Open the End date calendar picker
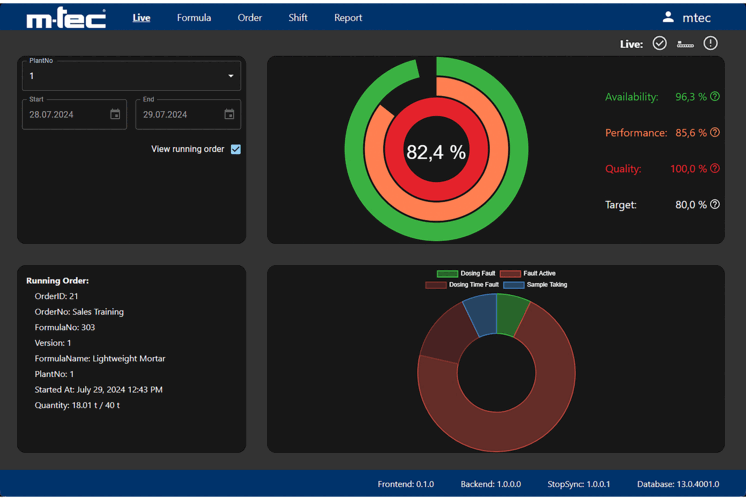This screenshot has height=500, width=746. point(229,115)
